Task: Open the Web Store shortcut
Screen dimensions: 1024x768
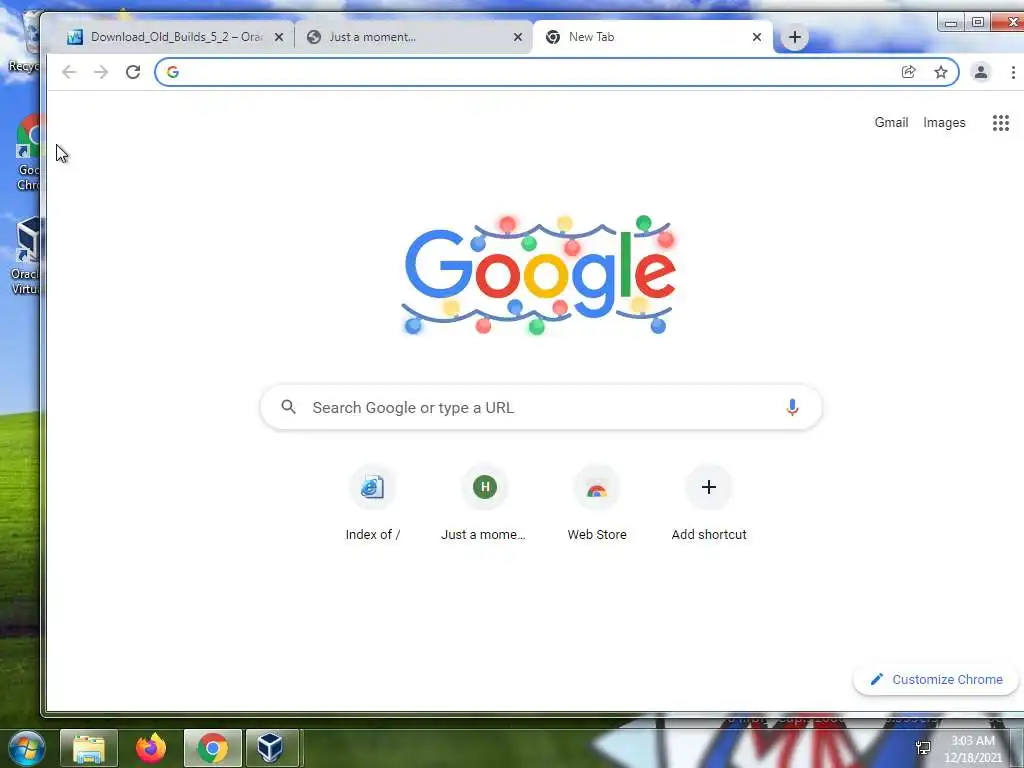Action: [x=597, y=504]
